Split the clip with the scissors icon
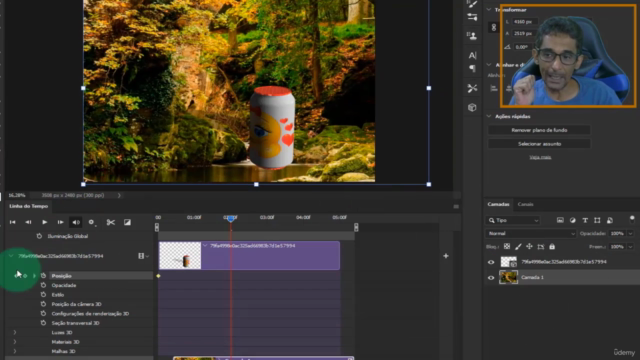Image resolution: width=640 pixels, height=360 pixels. click(x=111, y=222)
